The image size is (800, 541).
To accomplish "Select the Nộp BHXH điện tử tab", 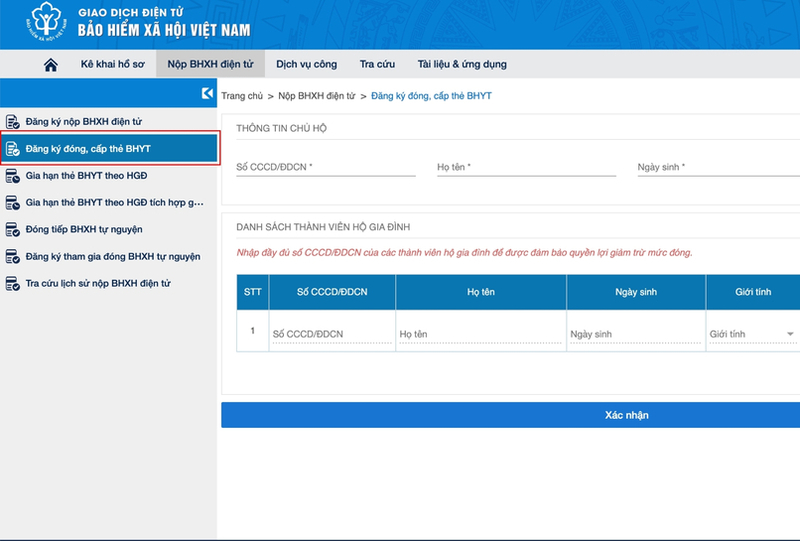I will pos(210,64).
